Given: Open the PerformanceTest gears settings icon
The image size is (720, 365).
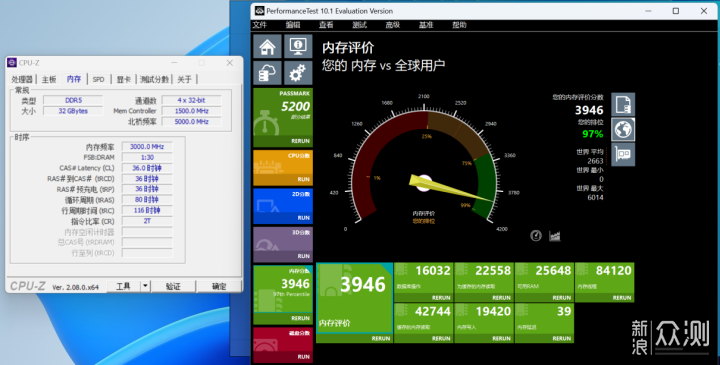Looking at the screenshot, I should [x=298, y=73].
